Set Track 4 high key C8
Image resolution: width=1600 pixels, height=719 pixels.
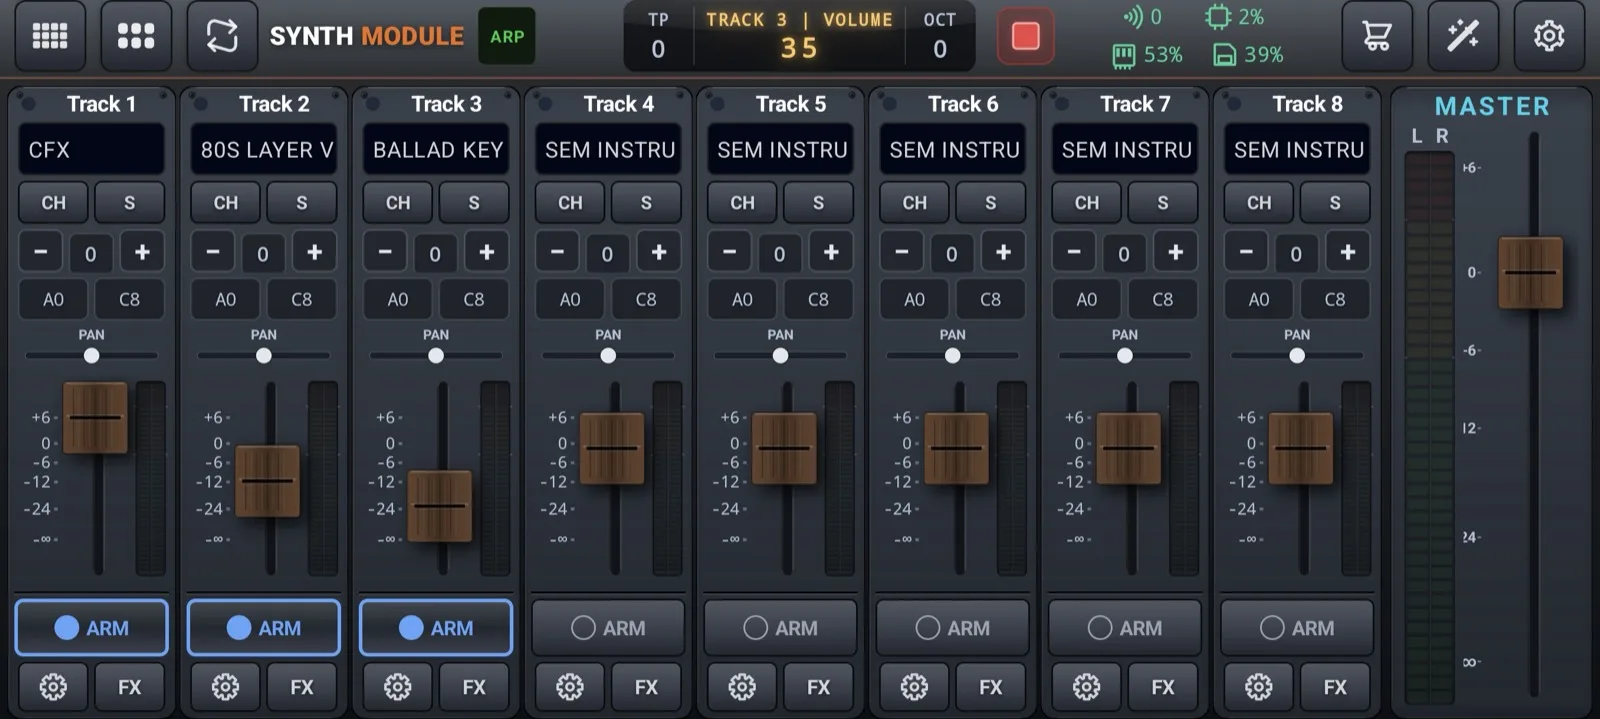click(646, 299)
